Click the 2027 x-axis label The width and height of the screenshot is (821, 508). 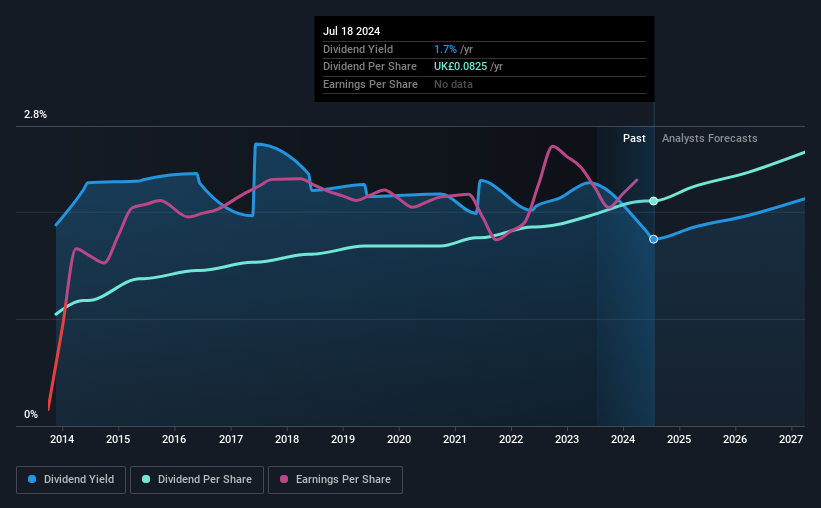point(791,439)
